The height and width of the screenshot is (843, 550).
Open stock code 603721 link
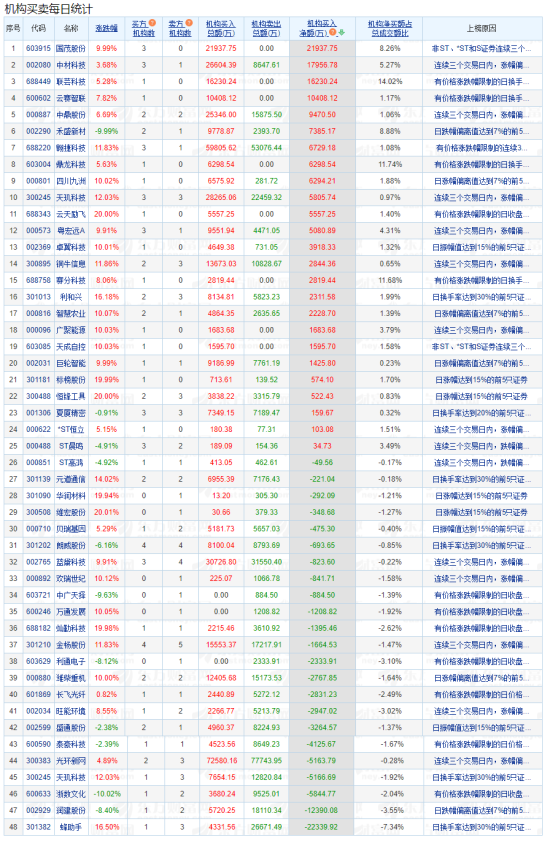pyautogui.click(x=38, y=595)
